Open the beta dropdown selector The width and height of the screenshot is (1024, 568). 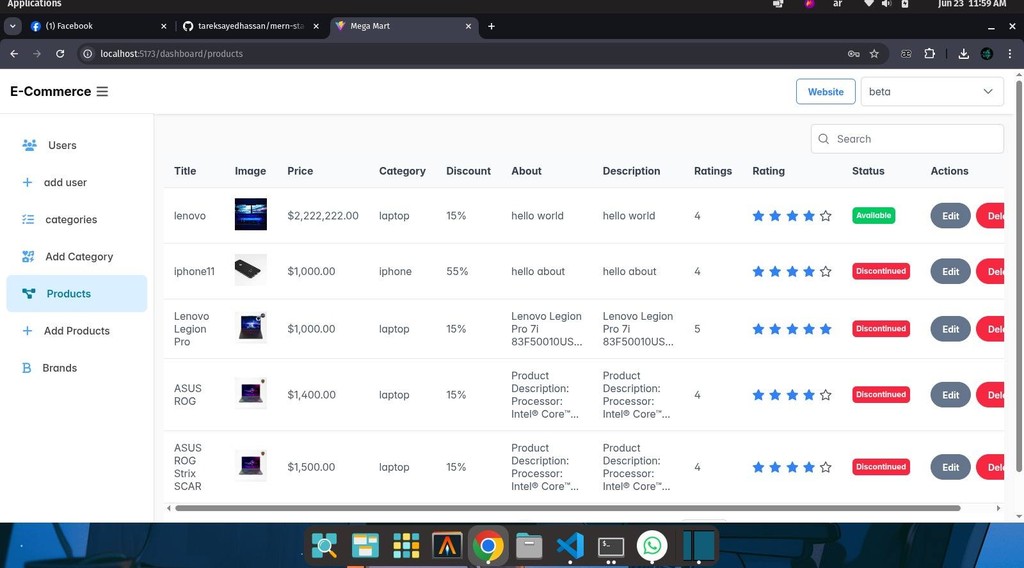pyautogui.click(x=932, y=92)
